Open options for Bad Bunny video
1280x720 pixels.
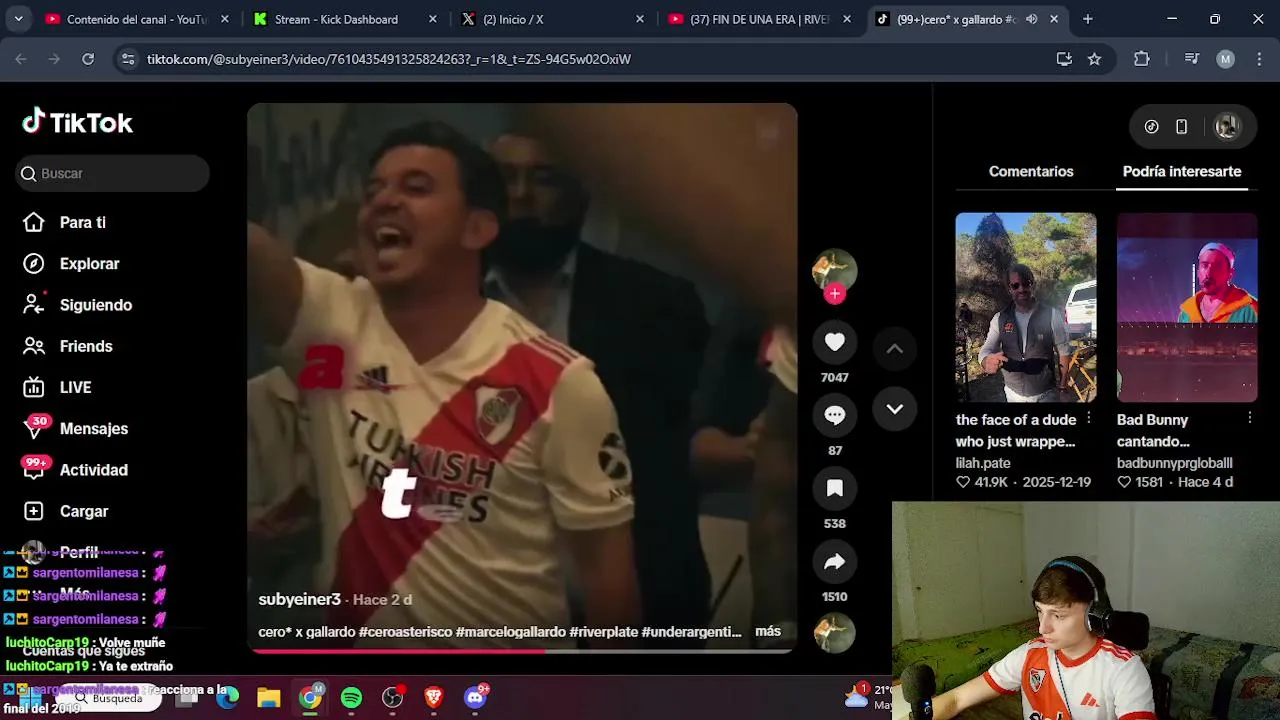click(1250, 419)
